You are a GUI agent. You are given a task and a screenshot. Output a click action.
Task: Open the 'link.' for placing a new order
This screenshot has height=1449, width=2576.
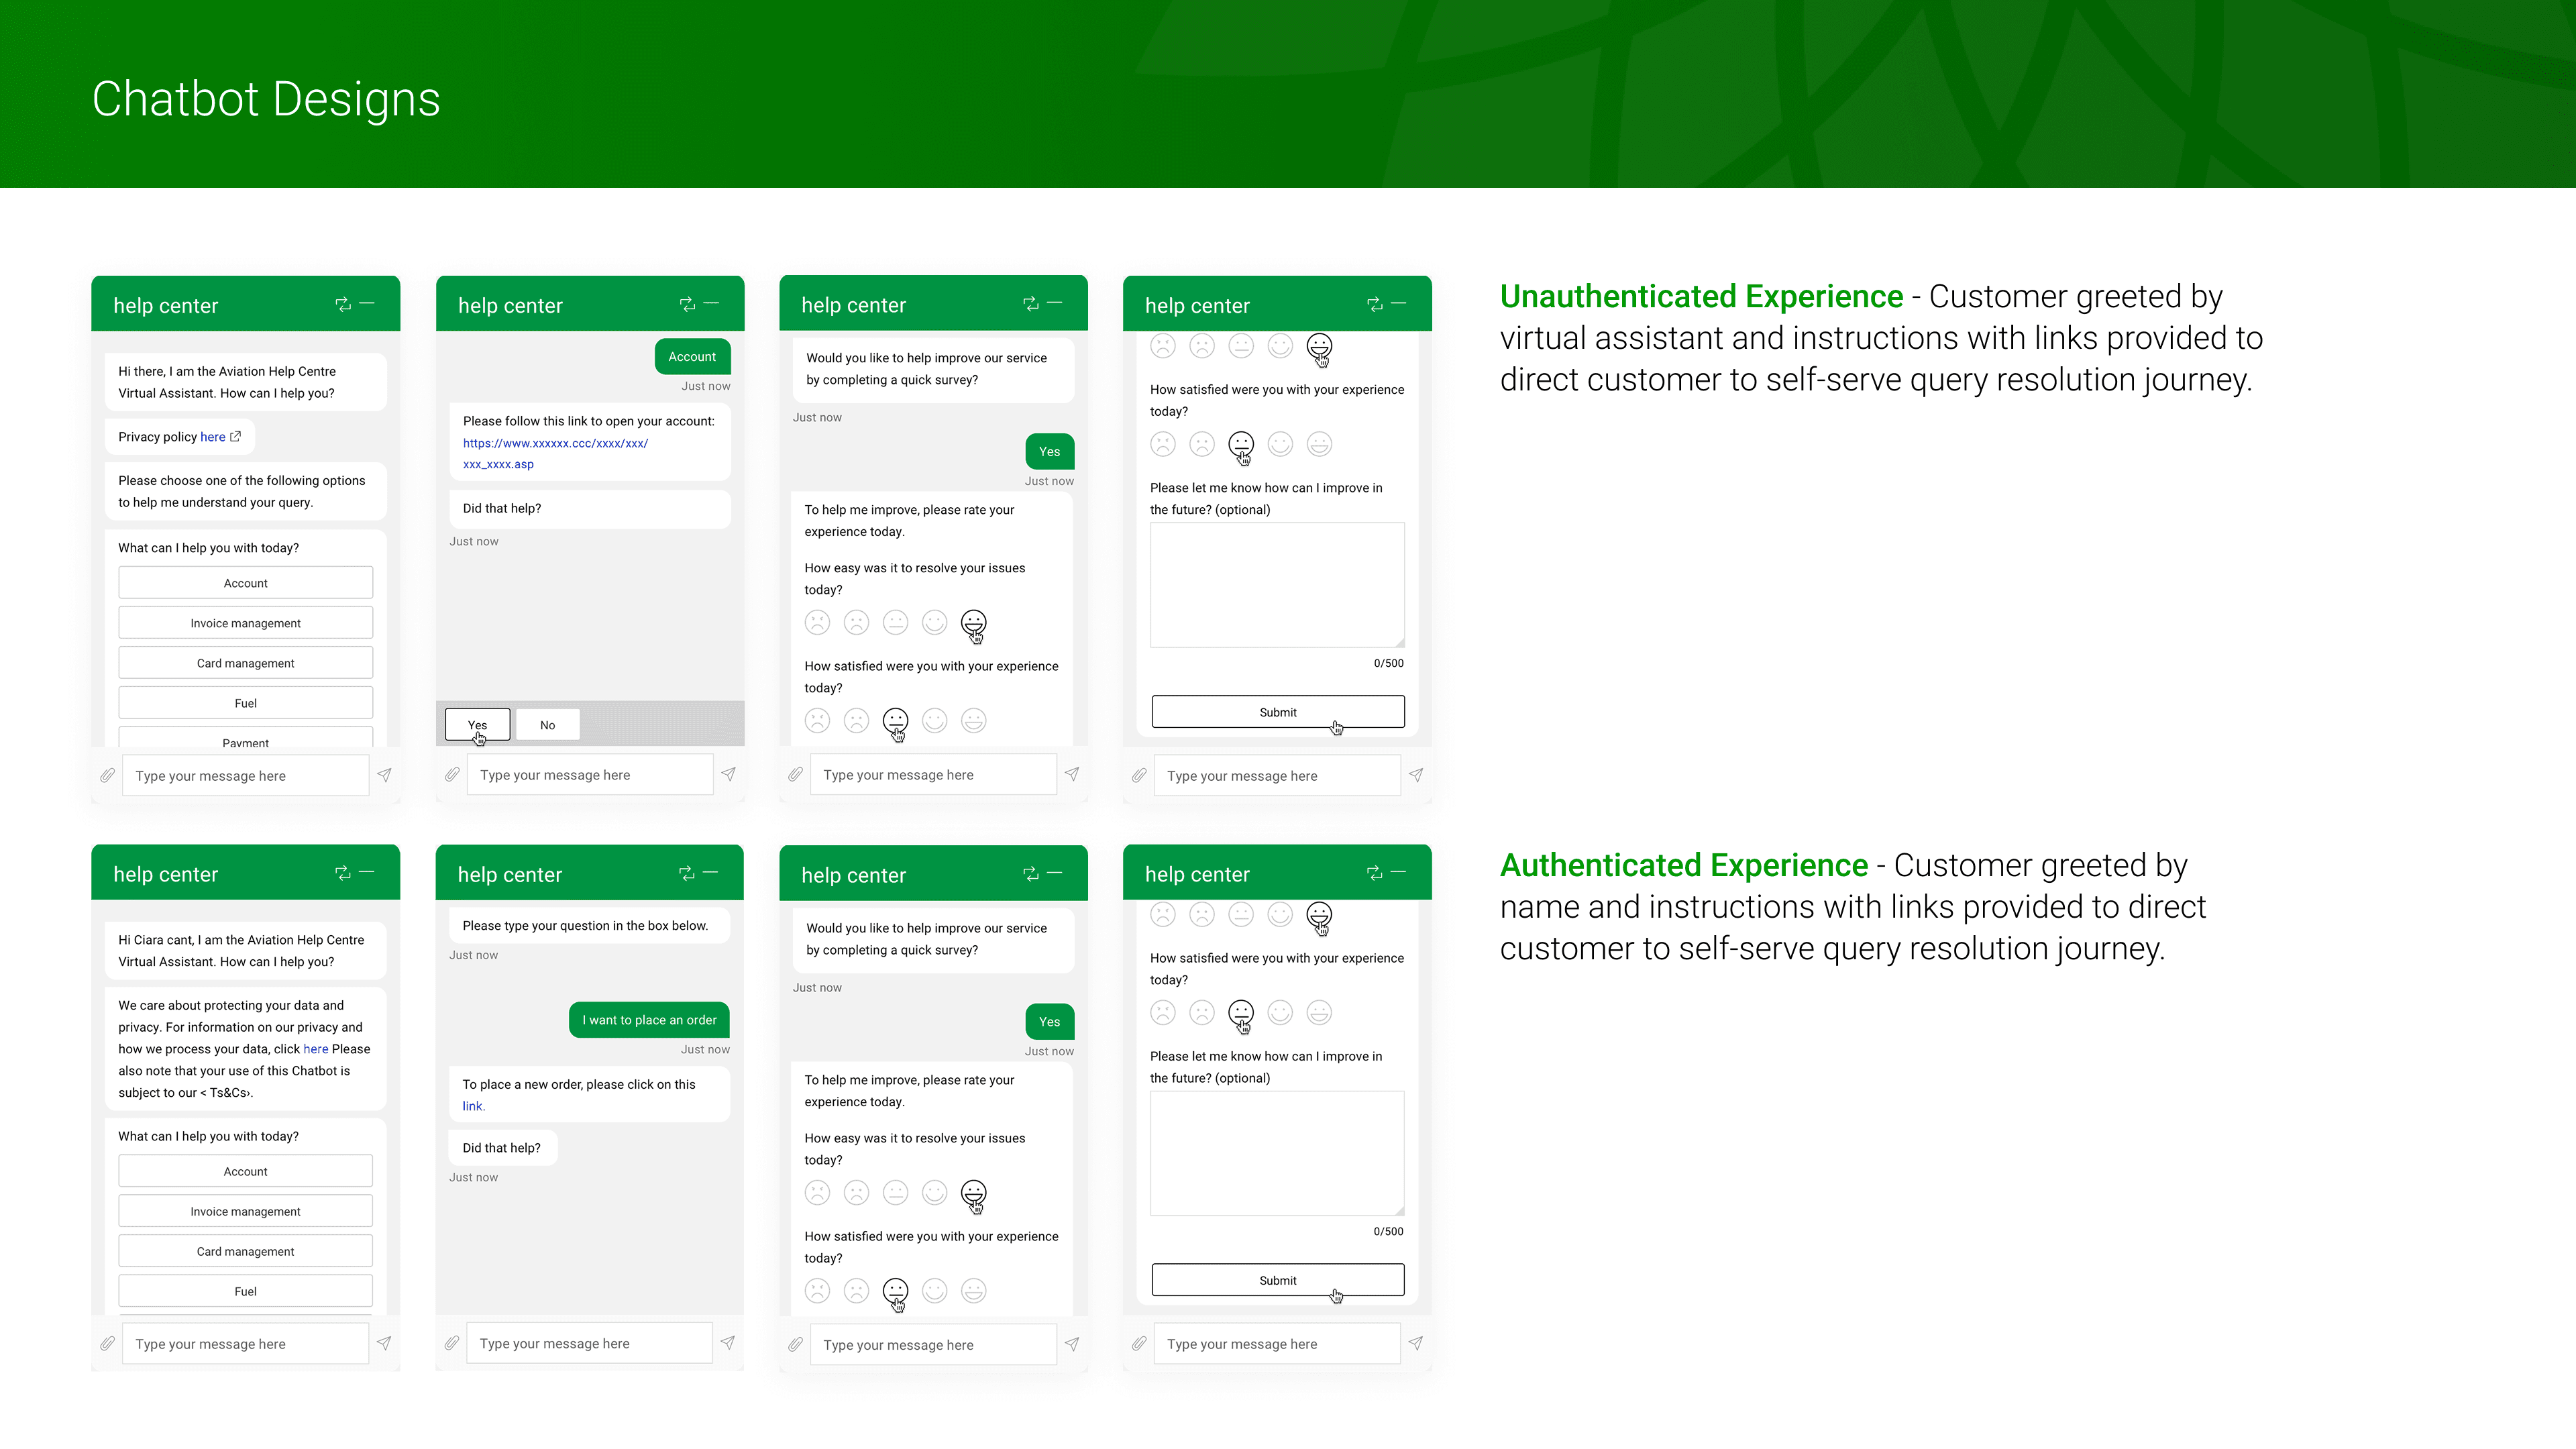click(x=473, y=1106)
